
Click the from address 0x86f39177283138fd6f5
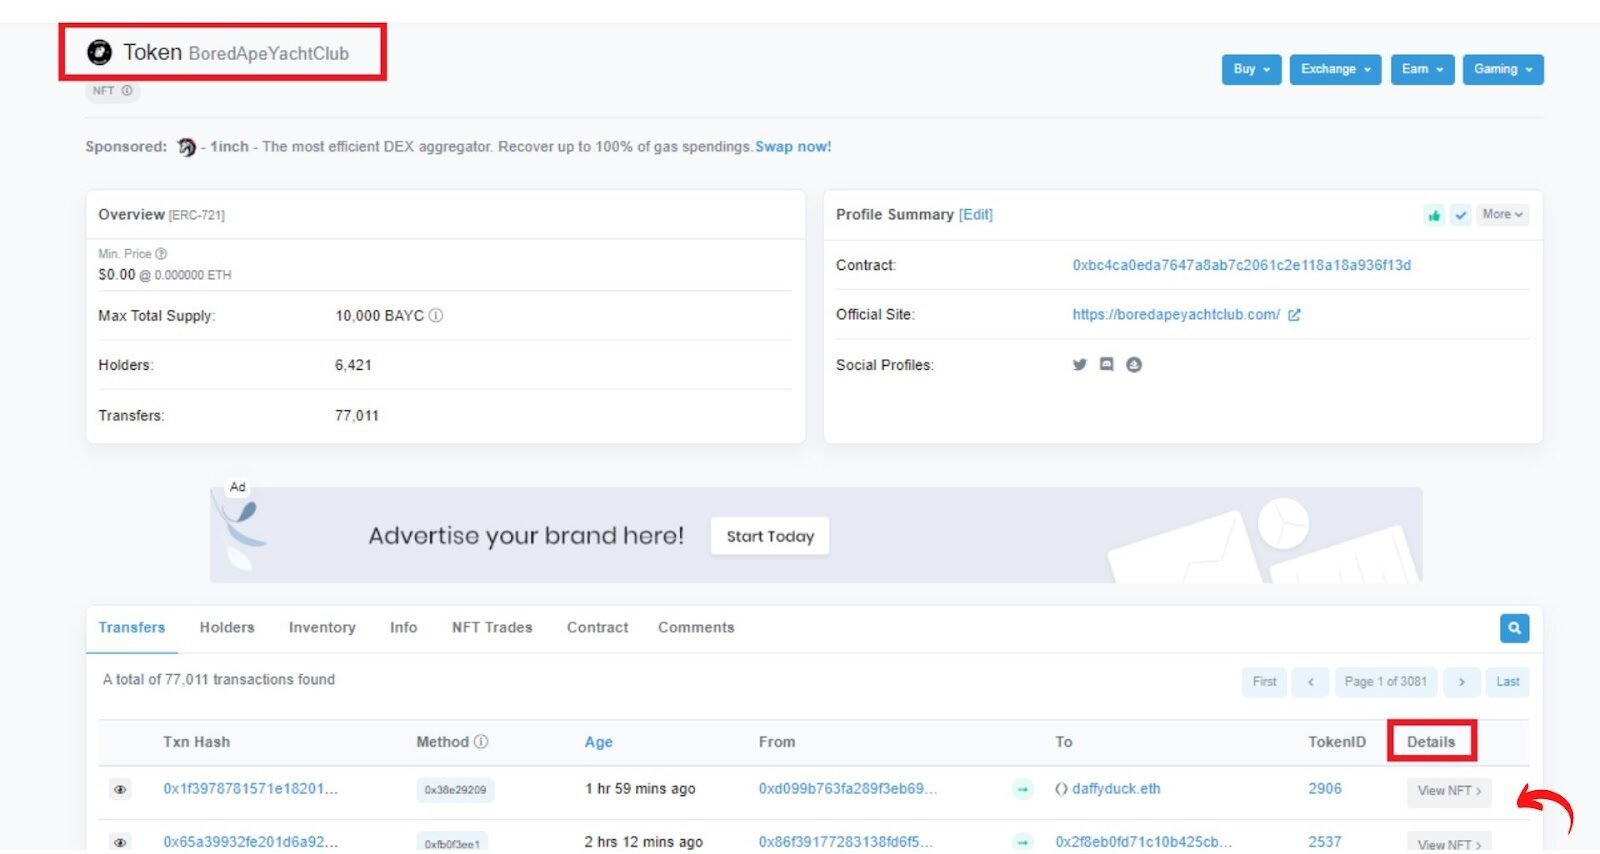845,842
